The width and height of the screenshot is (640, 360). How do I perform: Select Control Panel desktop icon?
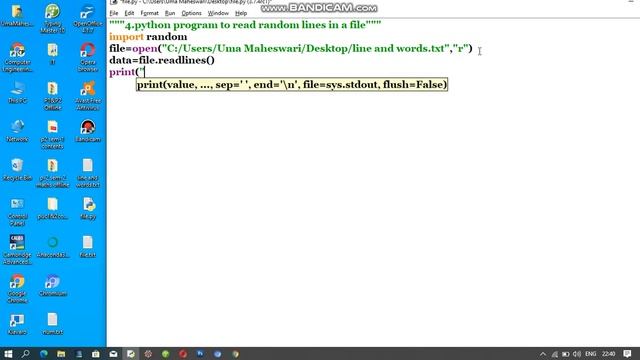17,211
